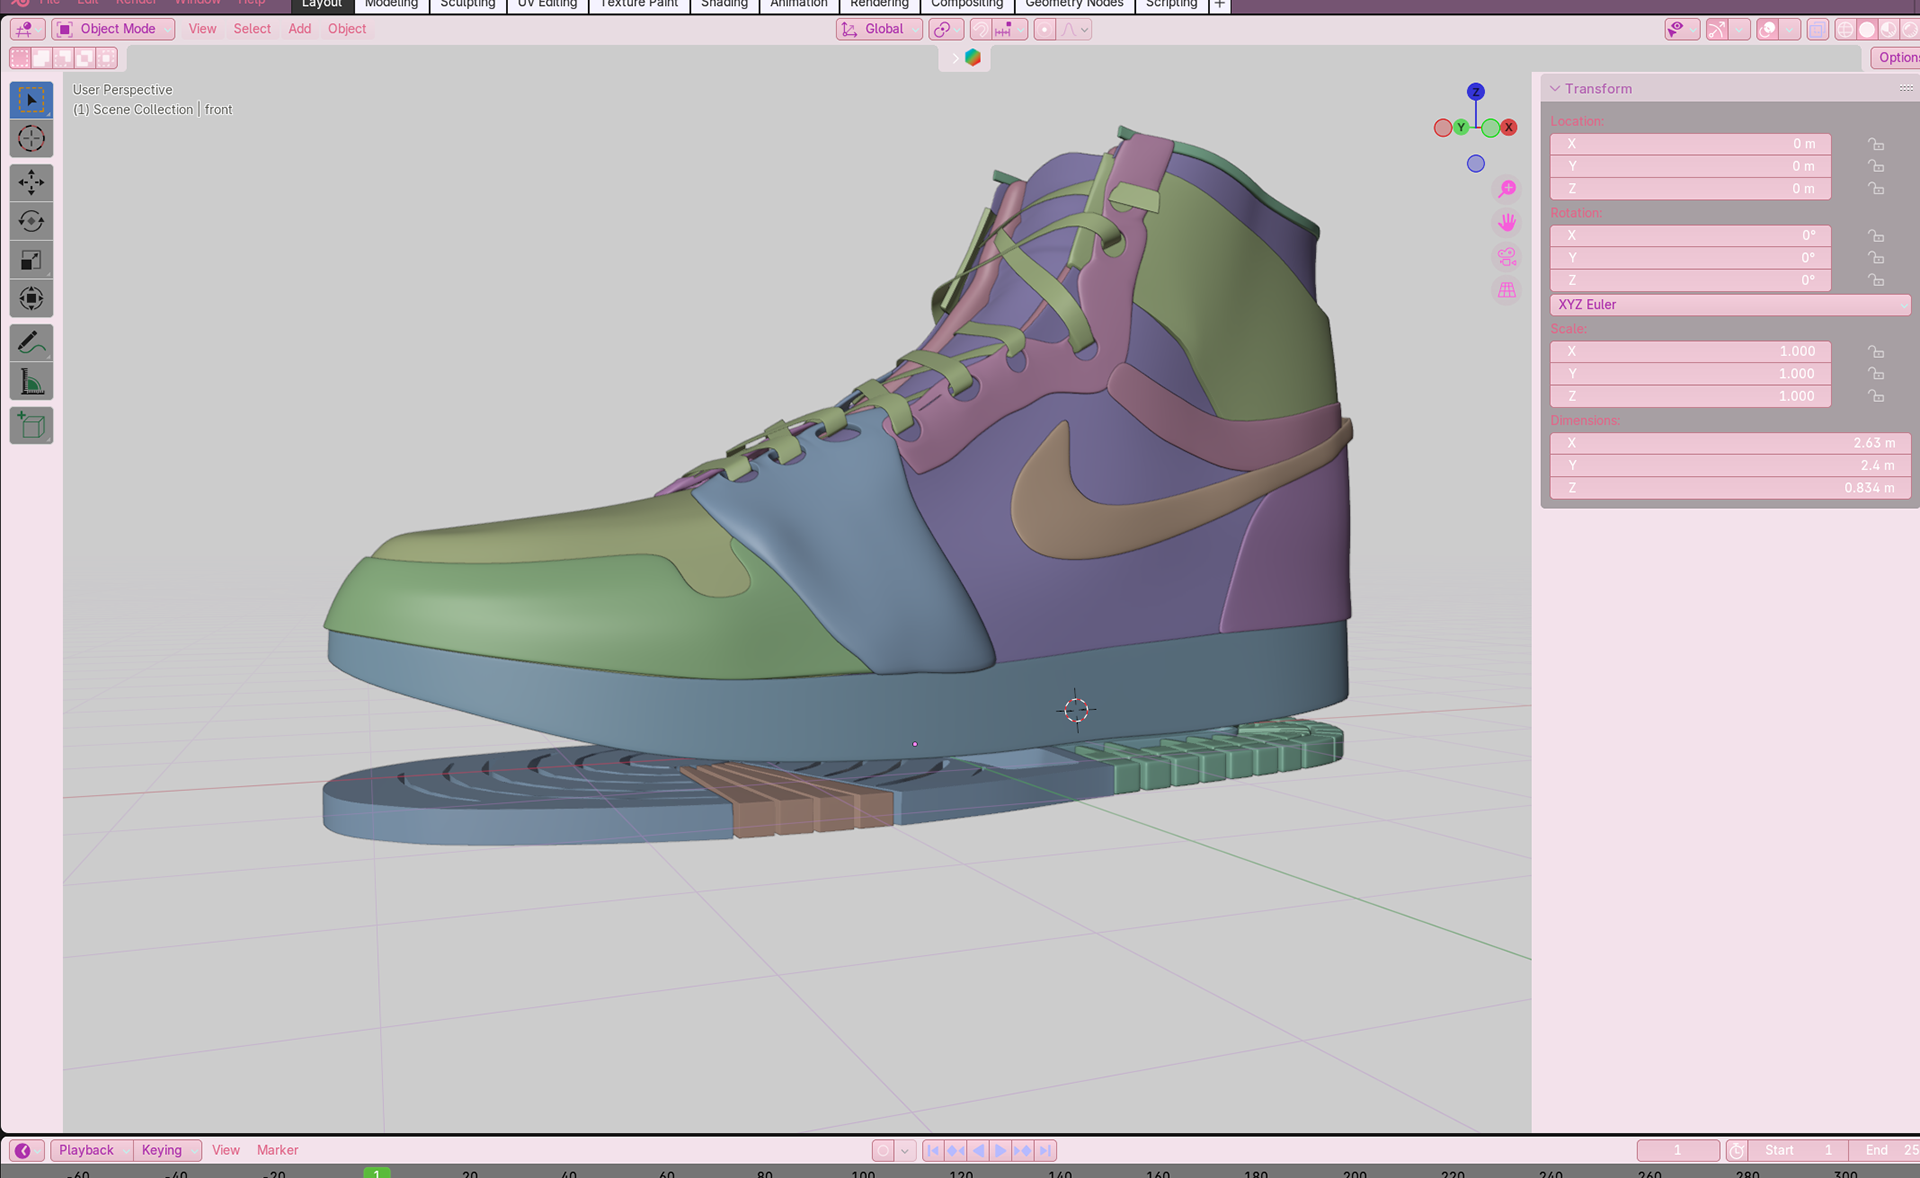This screenshot has height=1178, width=1920.
Task: Activate the Move tool
Action: pyautogui.click(x=31, y=183)
